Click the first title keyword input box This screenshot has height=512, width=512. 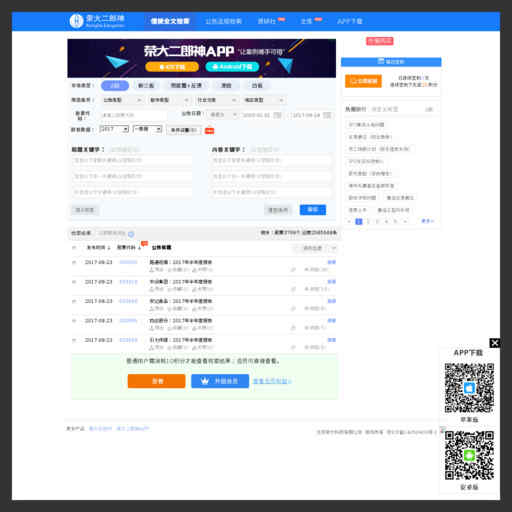(x=132, y=161)
